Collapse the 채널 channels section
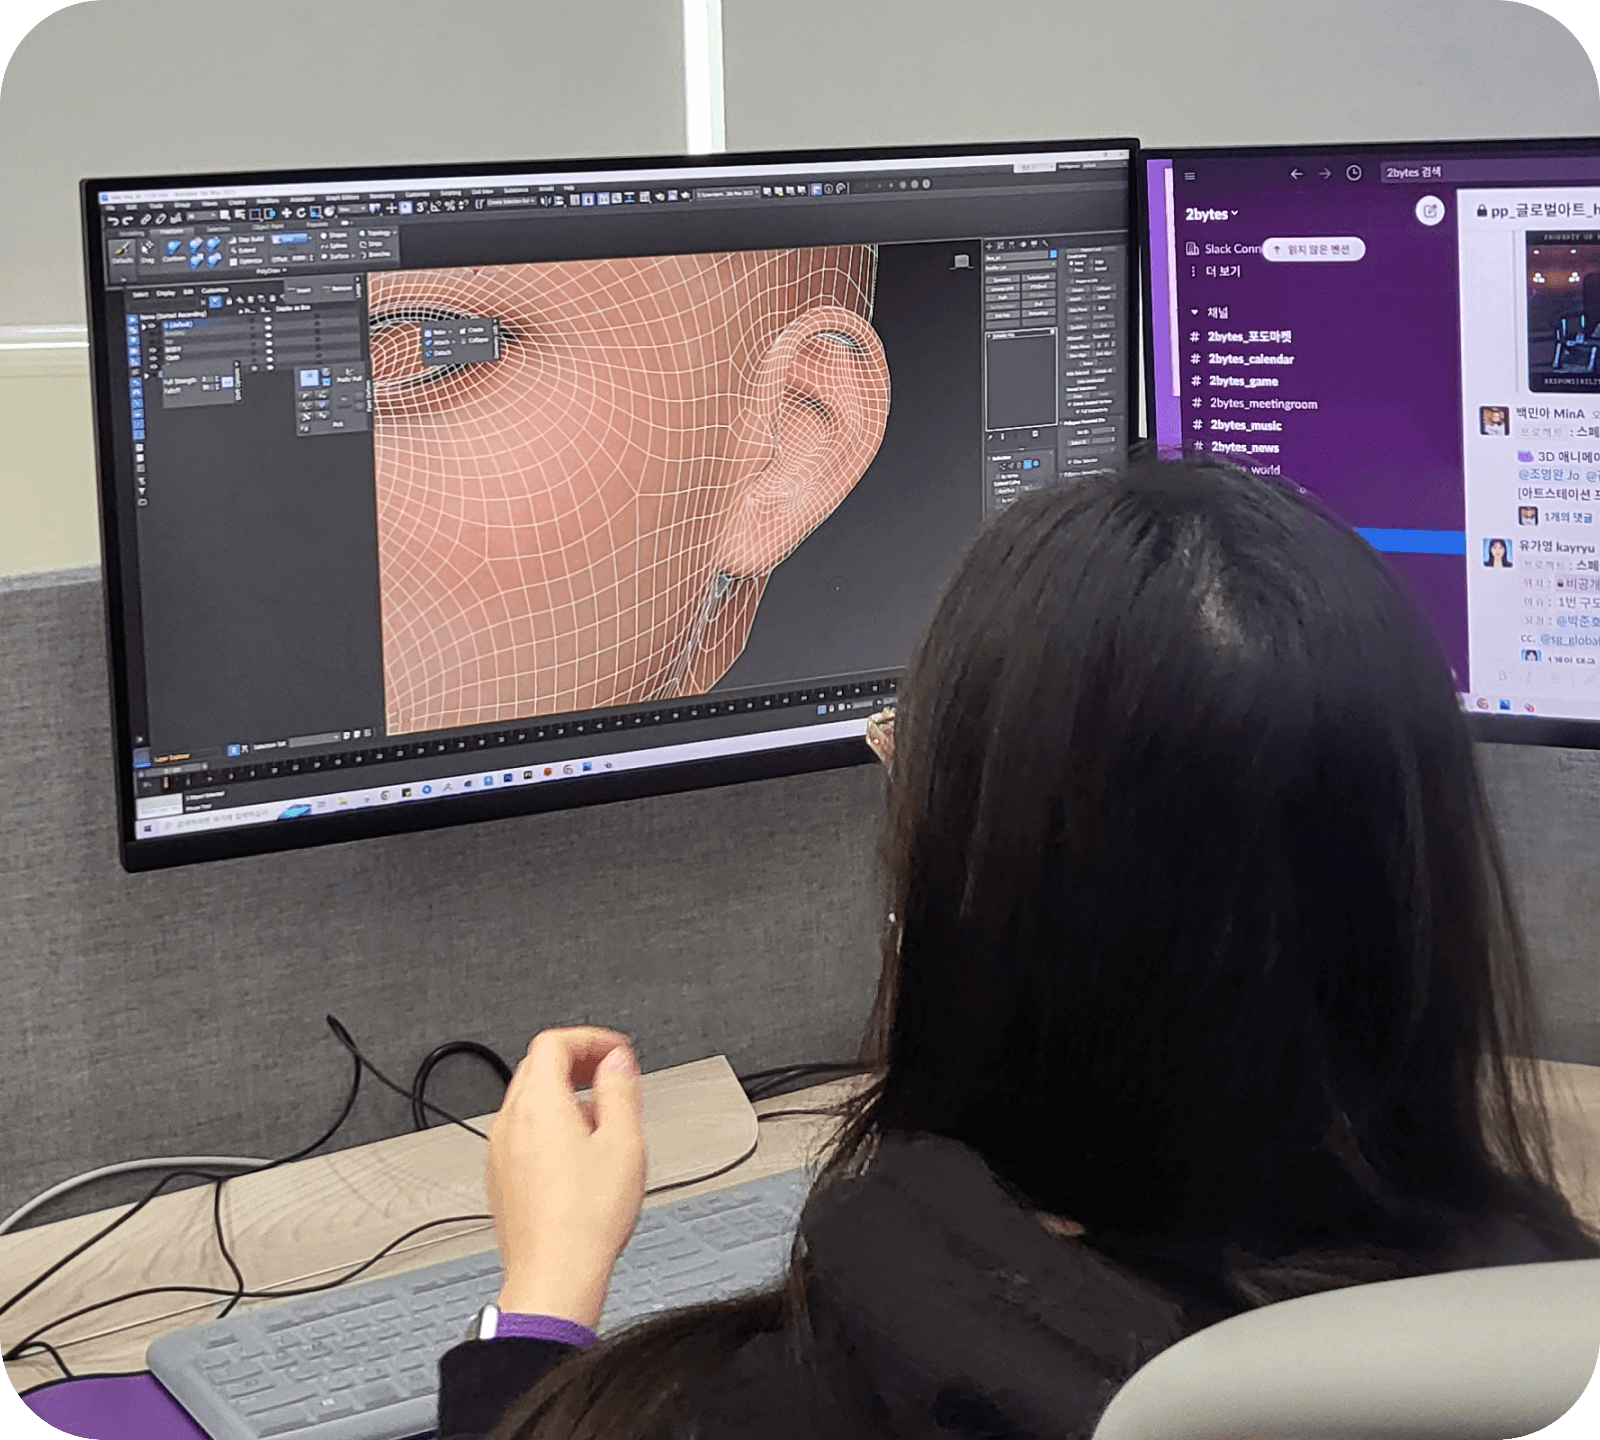The height and width of the screenshot is (1440, 1600). [1194, 313]
